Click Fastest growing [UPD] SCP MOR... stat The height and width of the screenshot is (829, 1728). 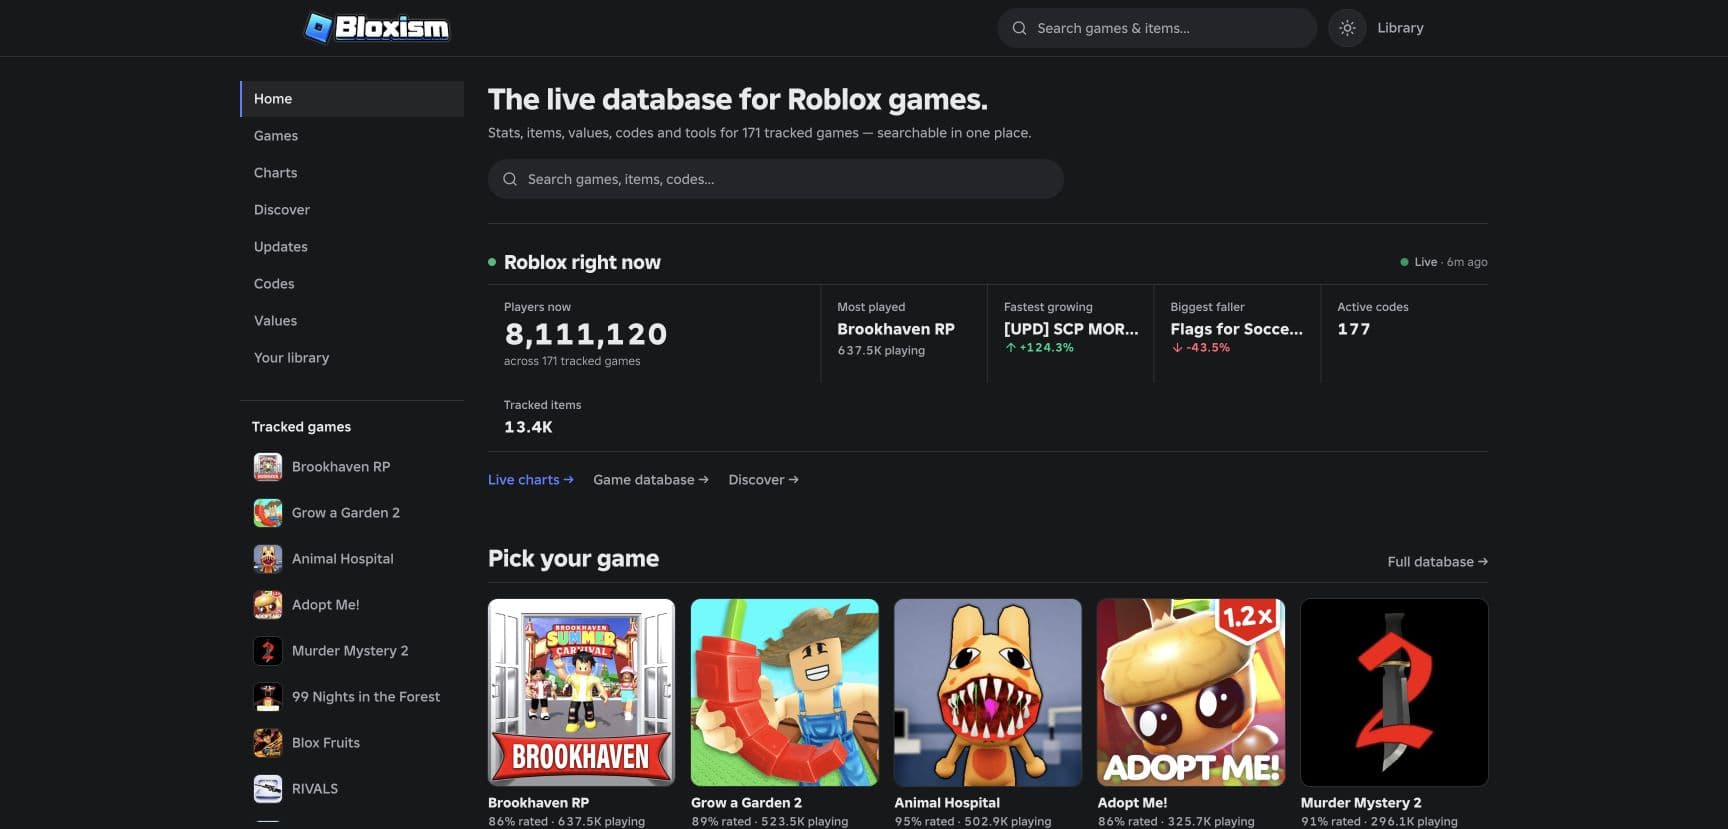(1071, 334)
